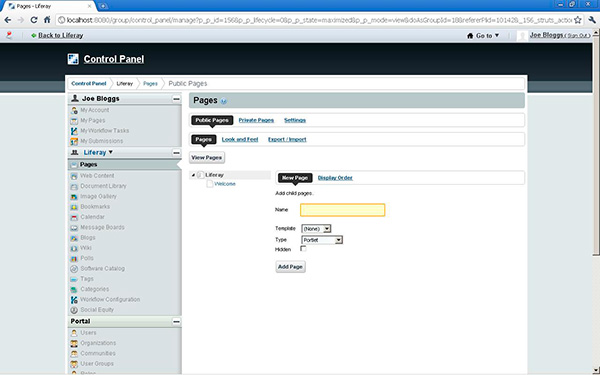Open Social Equity in sidebar
The height and width of the screenshot is (375, 600).
97,310
